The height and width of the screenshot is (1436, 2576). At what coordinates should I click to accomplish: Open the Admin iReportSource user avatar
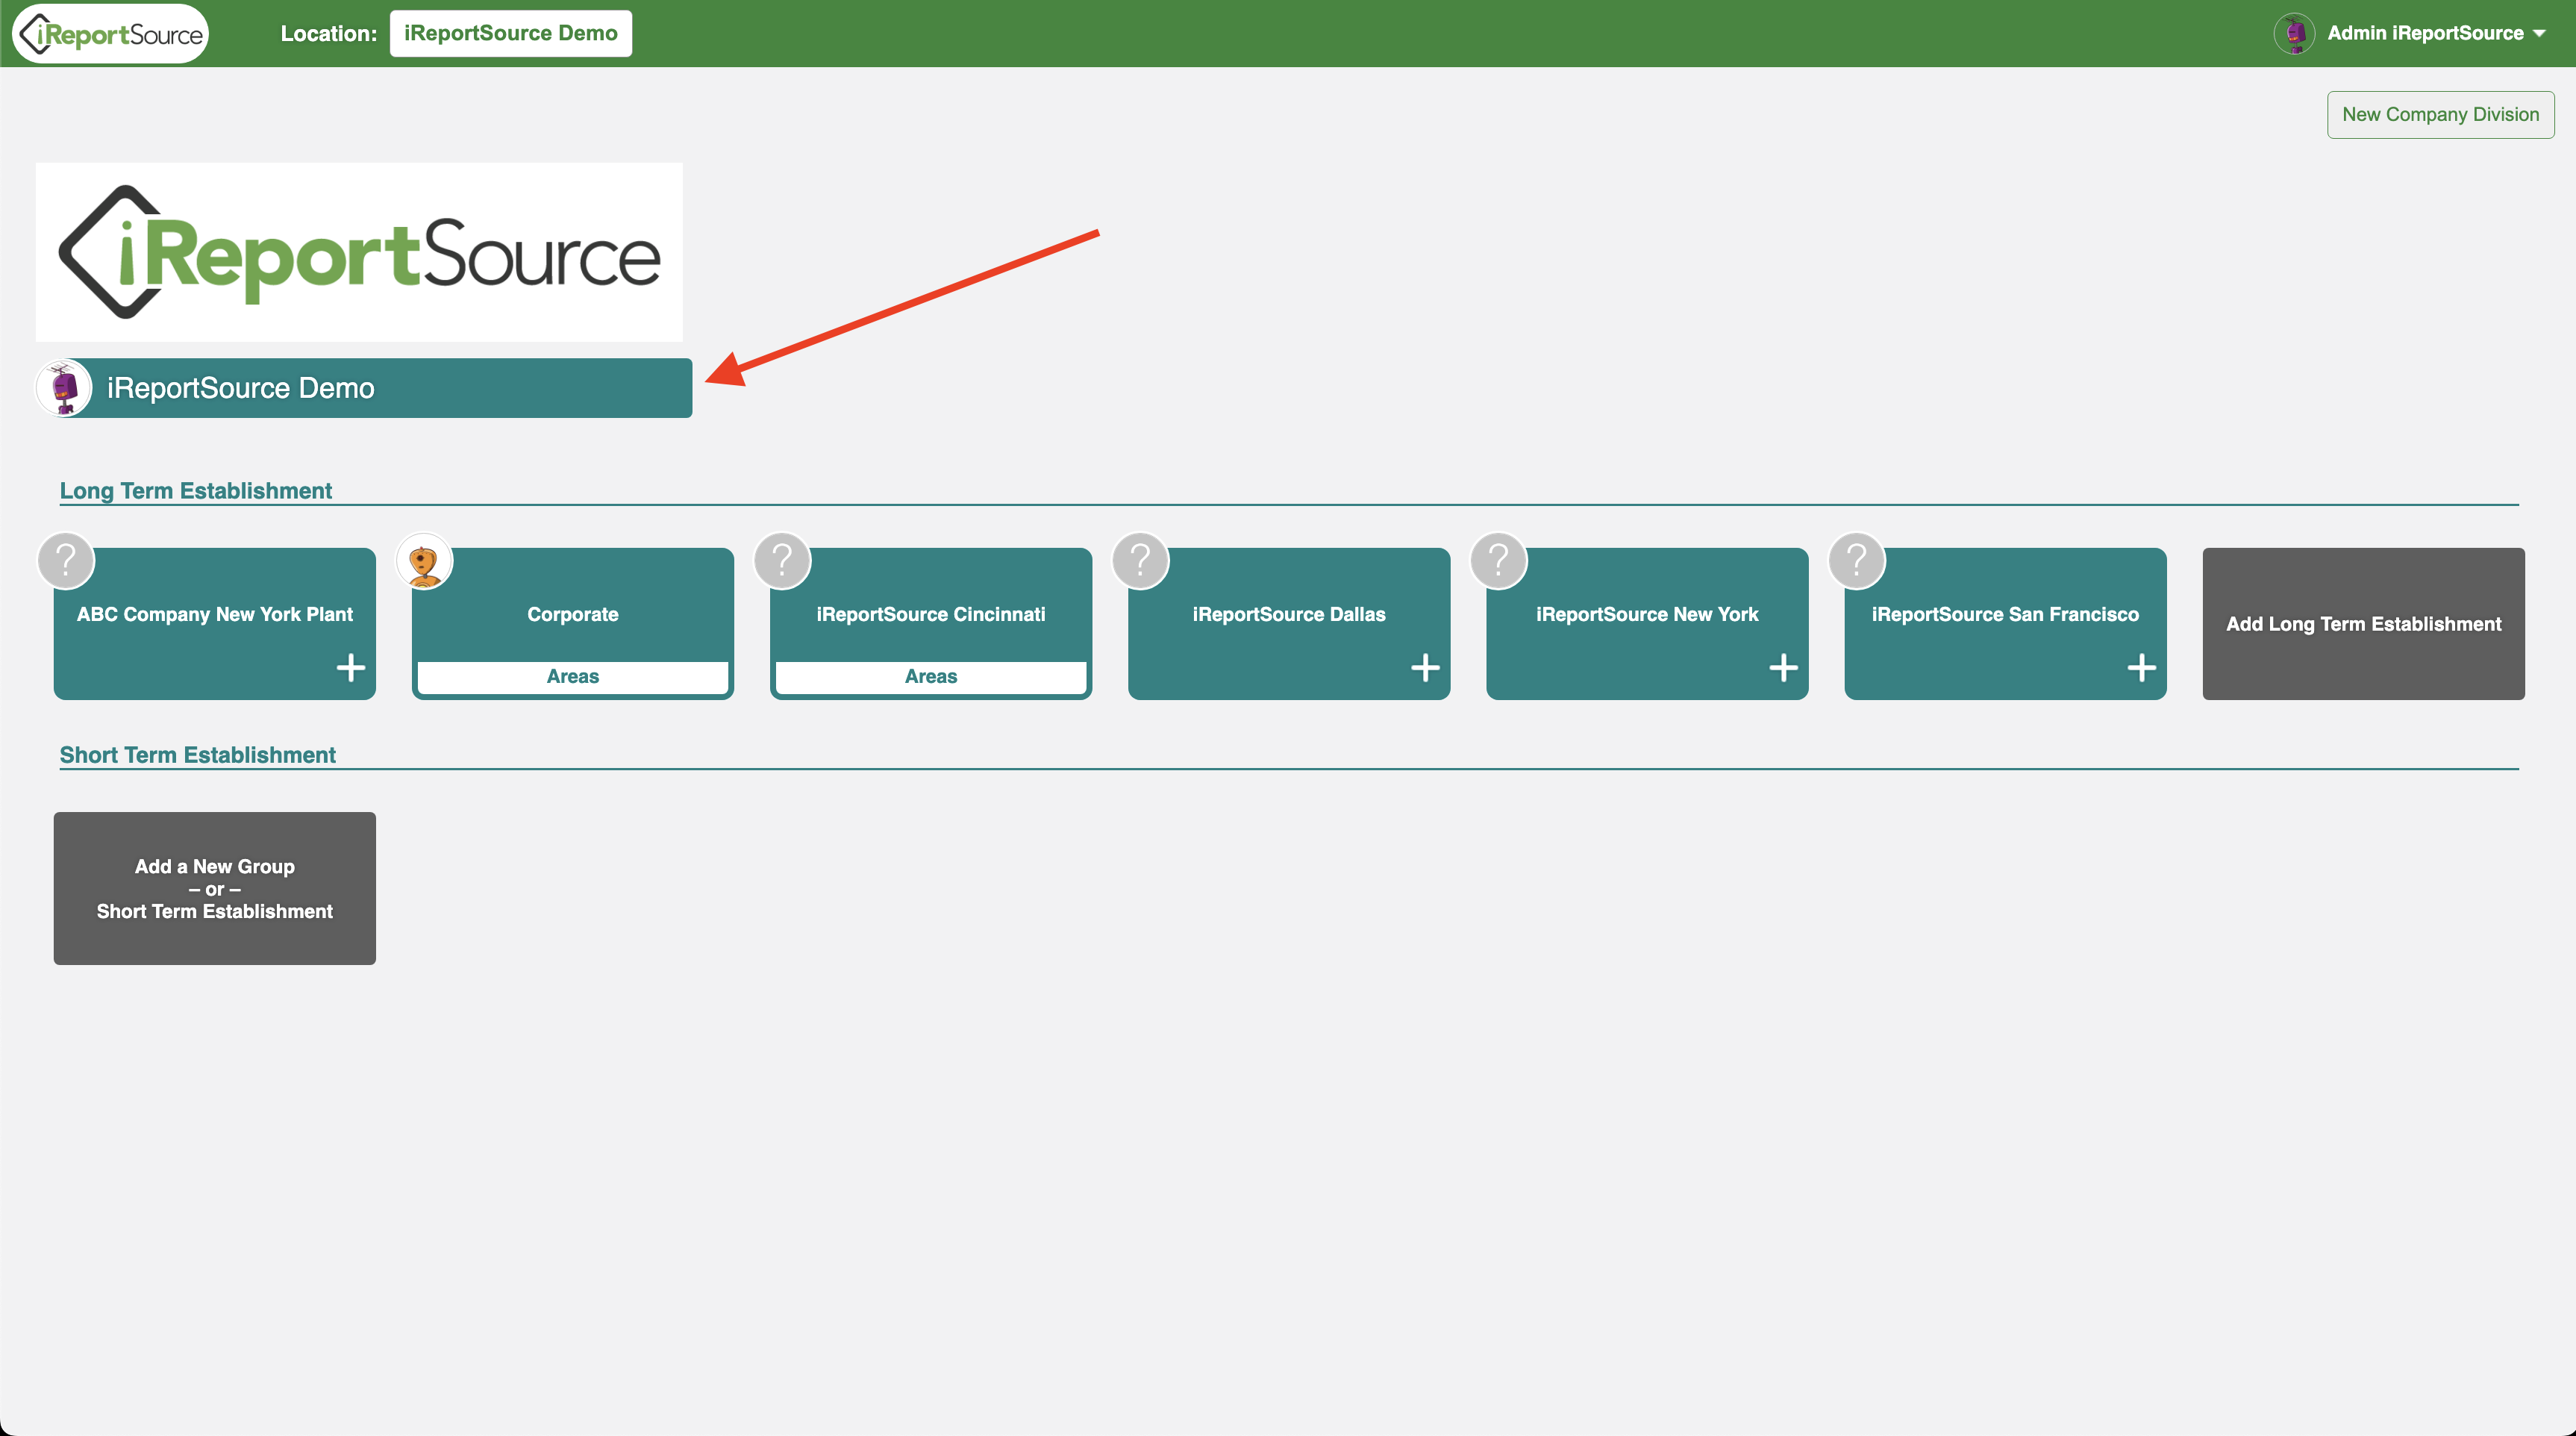click(x=2295, y=33)
